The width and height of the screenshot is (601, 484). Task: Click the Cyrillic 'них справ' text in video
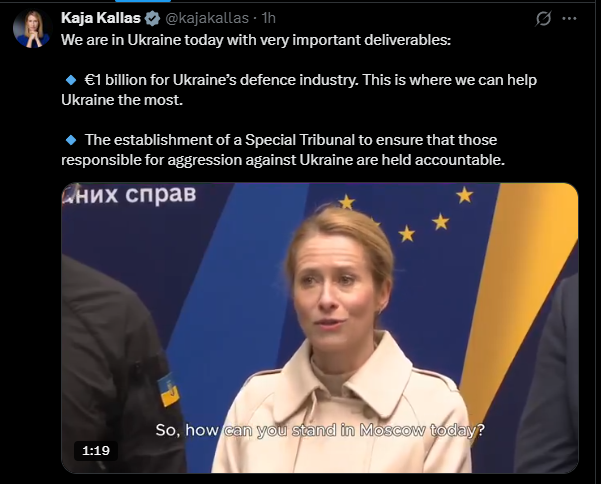130,195
